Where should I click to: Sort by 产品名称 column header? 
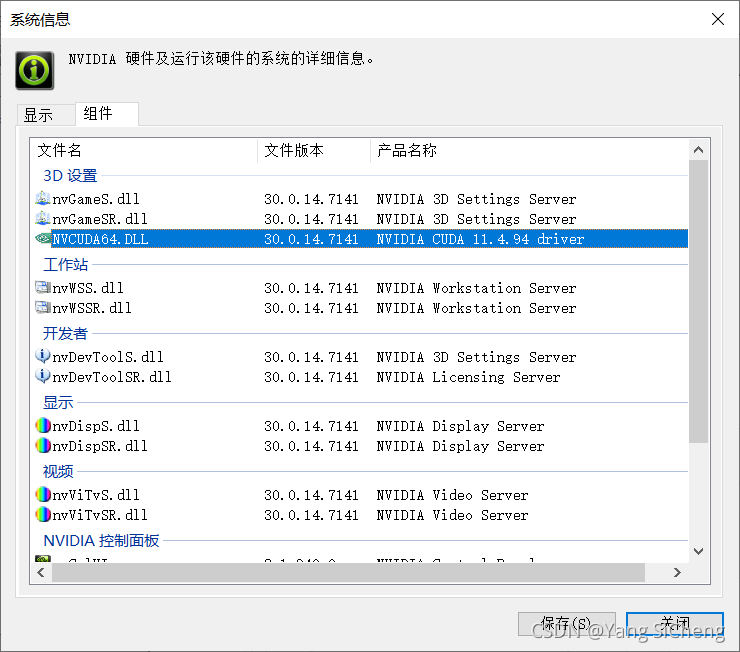pos(529,150)
